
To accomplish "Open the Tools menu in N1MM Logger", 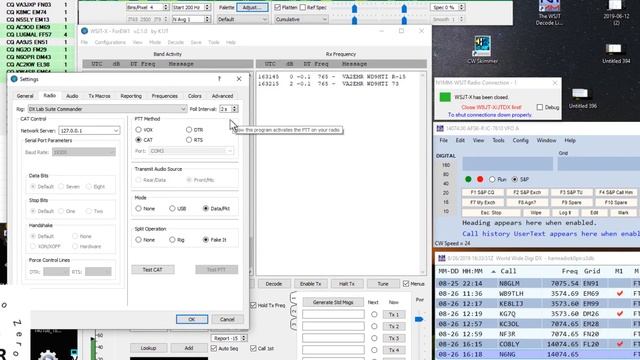I will click(x=498, y=140).
